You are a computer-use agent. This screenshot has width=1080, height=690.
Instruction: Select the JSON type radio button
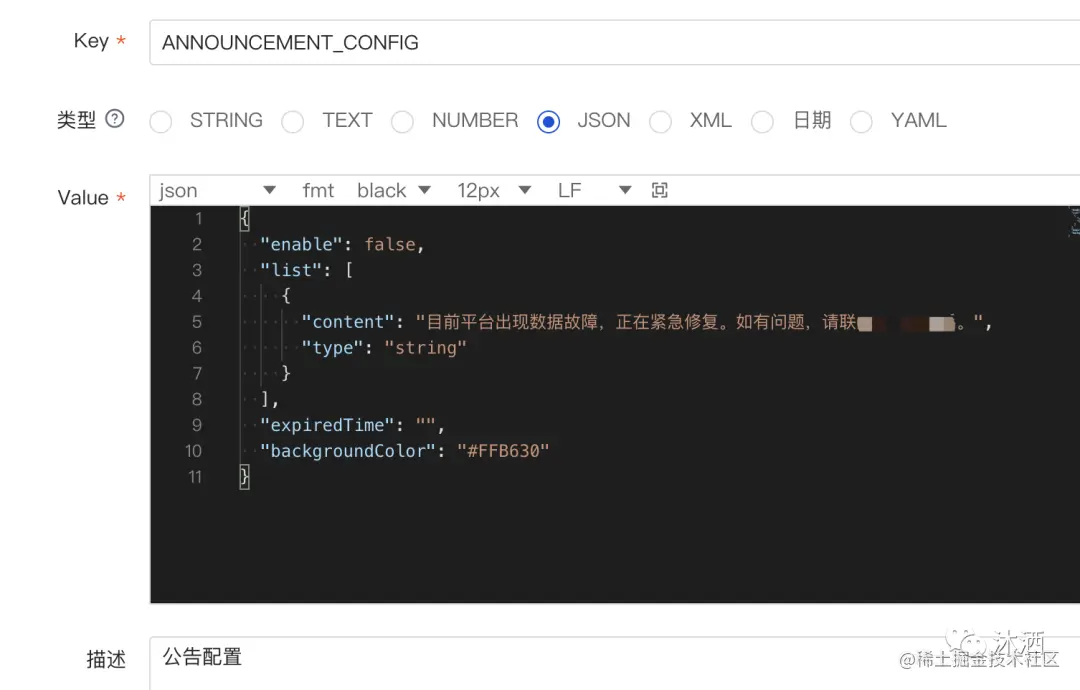[548, 122]
